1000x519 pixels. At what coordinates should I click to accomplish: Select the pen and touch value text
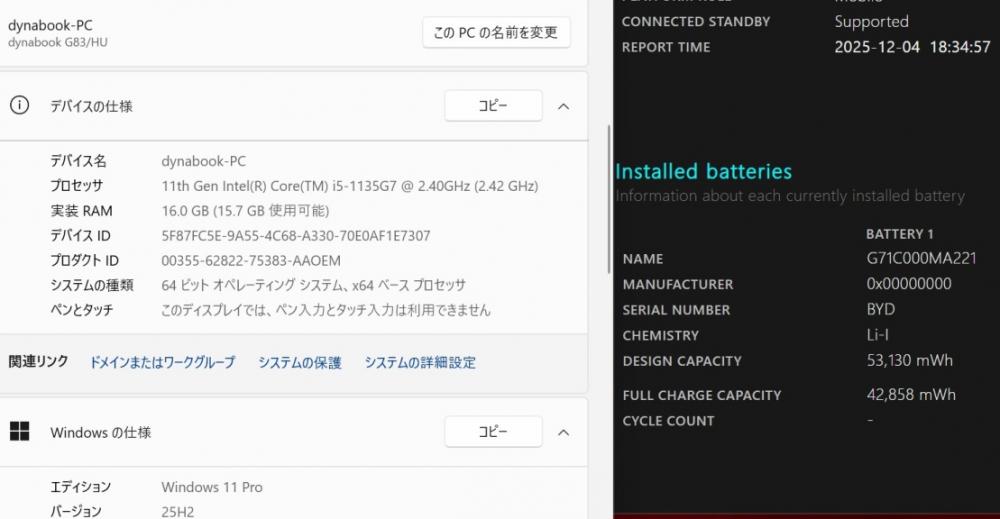326,311
